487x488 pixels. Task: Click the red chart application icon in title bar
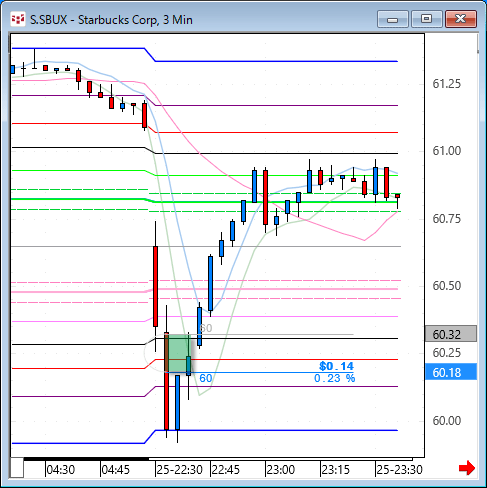click(x=18, y=19)
